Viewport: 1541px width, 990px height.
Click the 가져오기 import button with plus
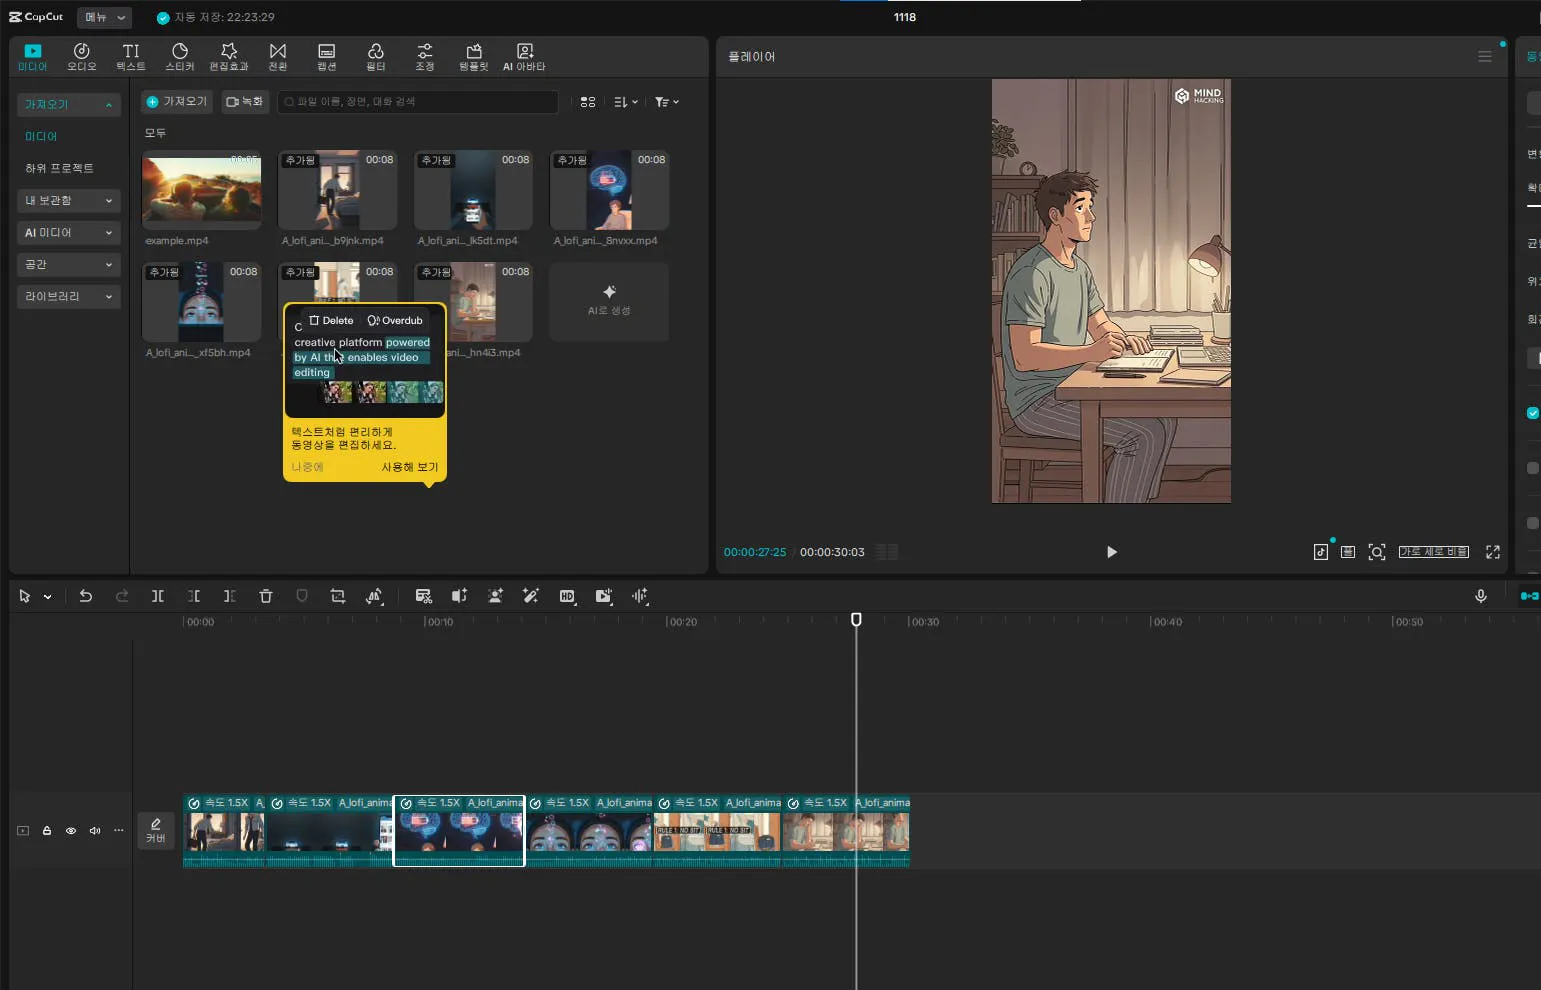(177, 102)
